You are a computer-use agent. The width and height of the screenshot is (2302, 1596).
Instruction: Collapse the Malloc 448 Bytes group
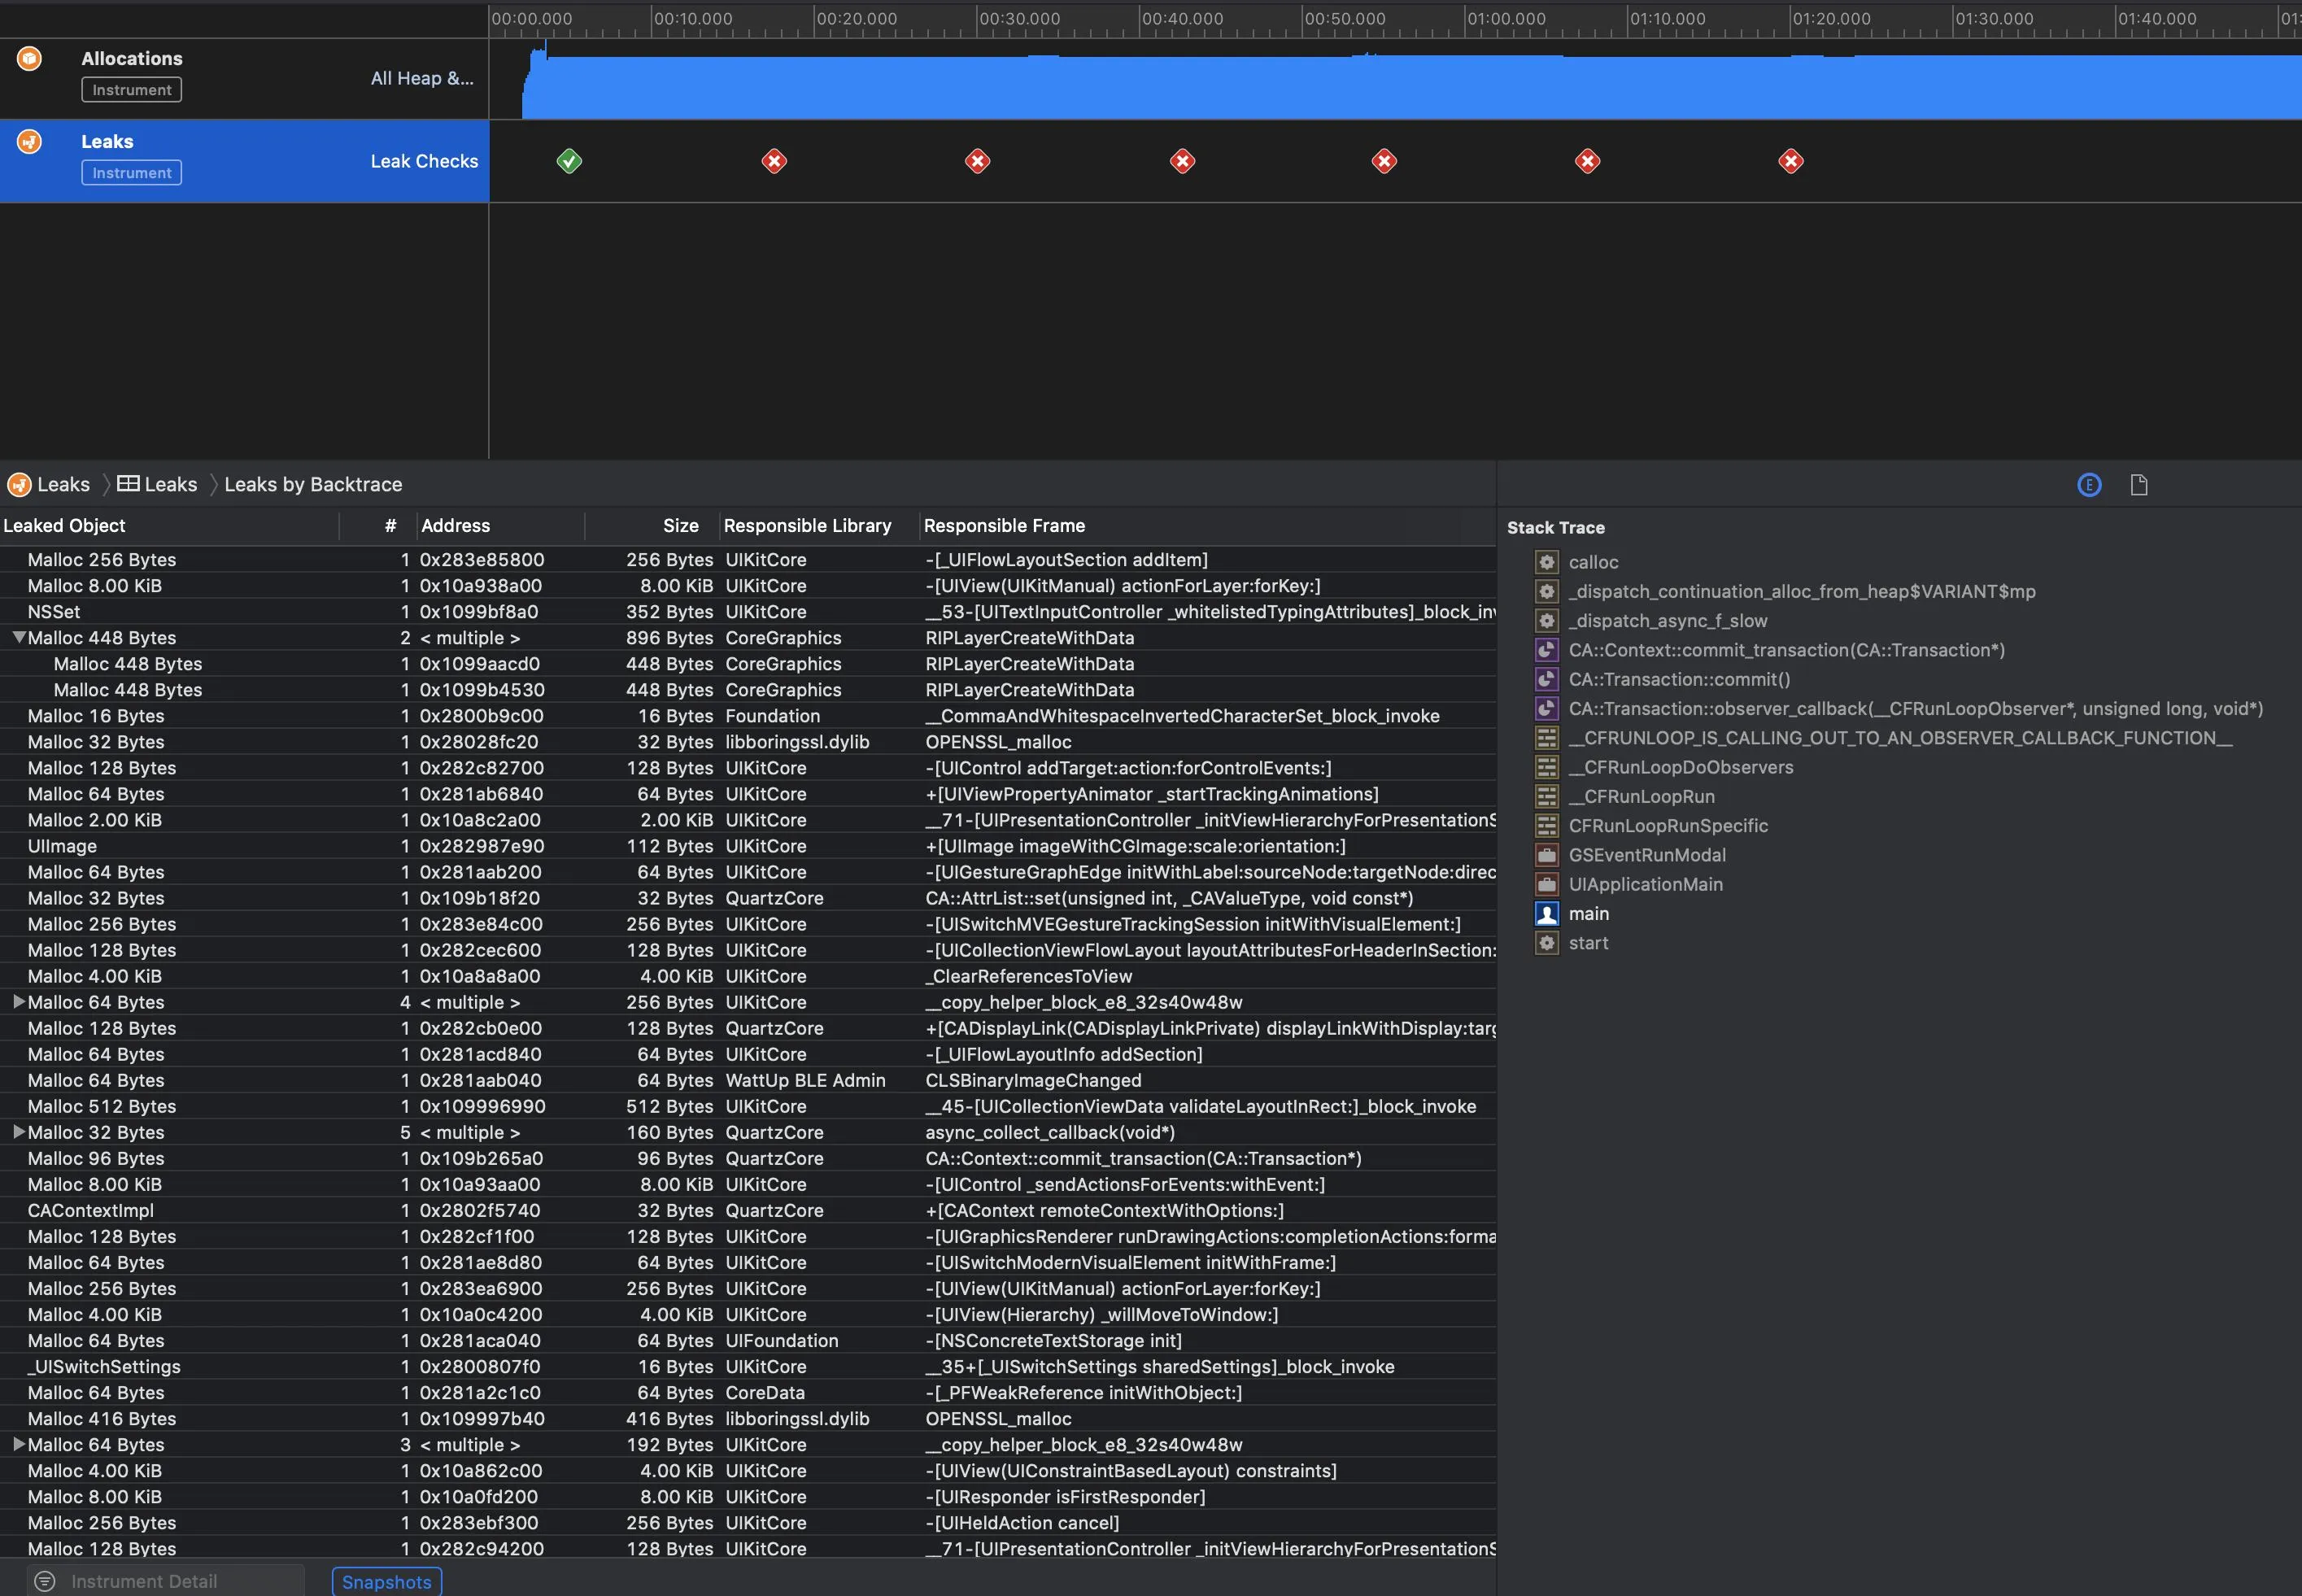(x=18, y=637)
